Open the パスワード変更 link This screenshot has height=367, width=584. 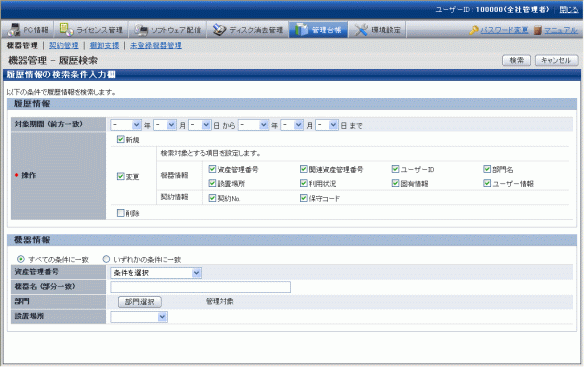click(504, 30)
